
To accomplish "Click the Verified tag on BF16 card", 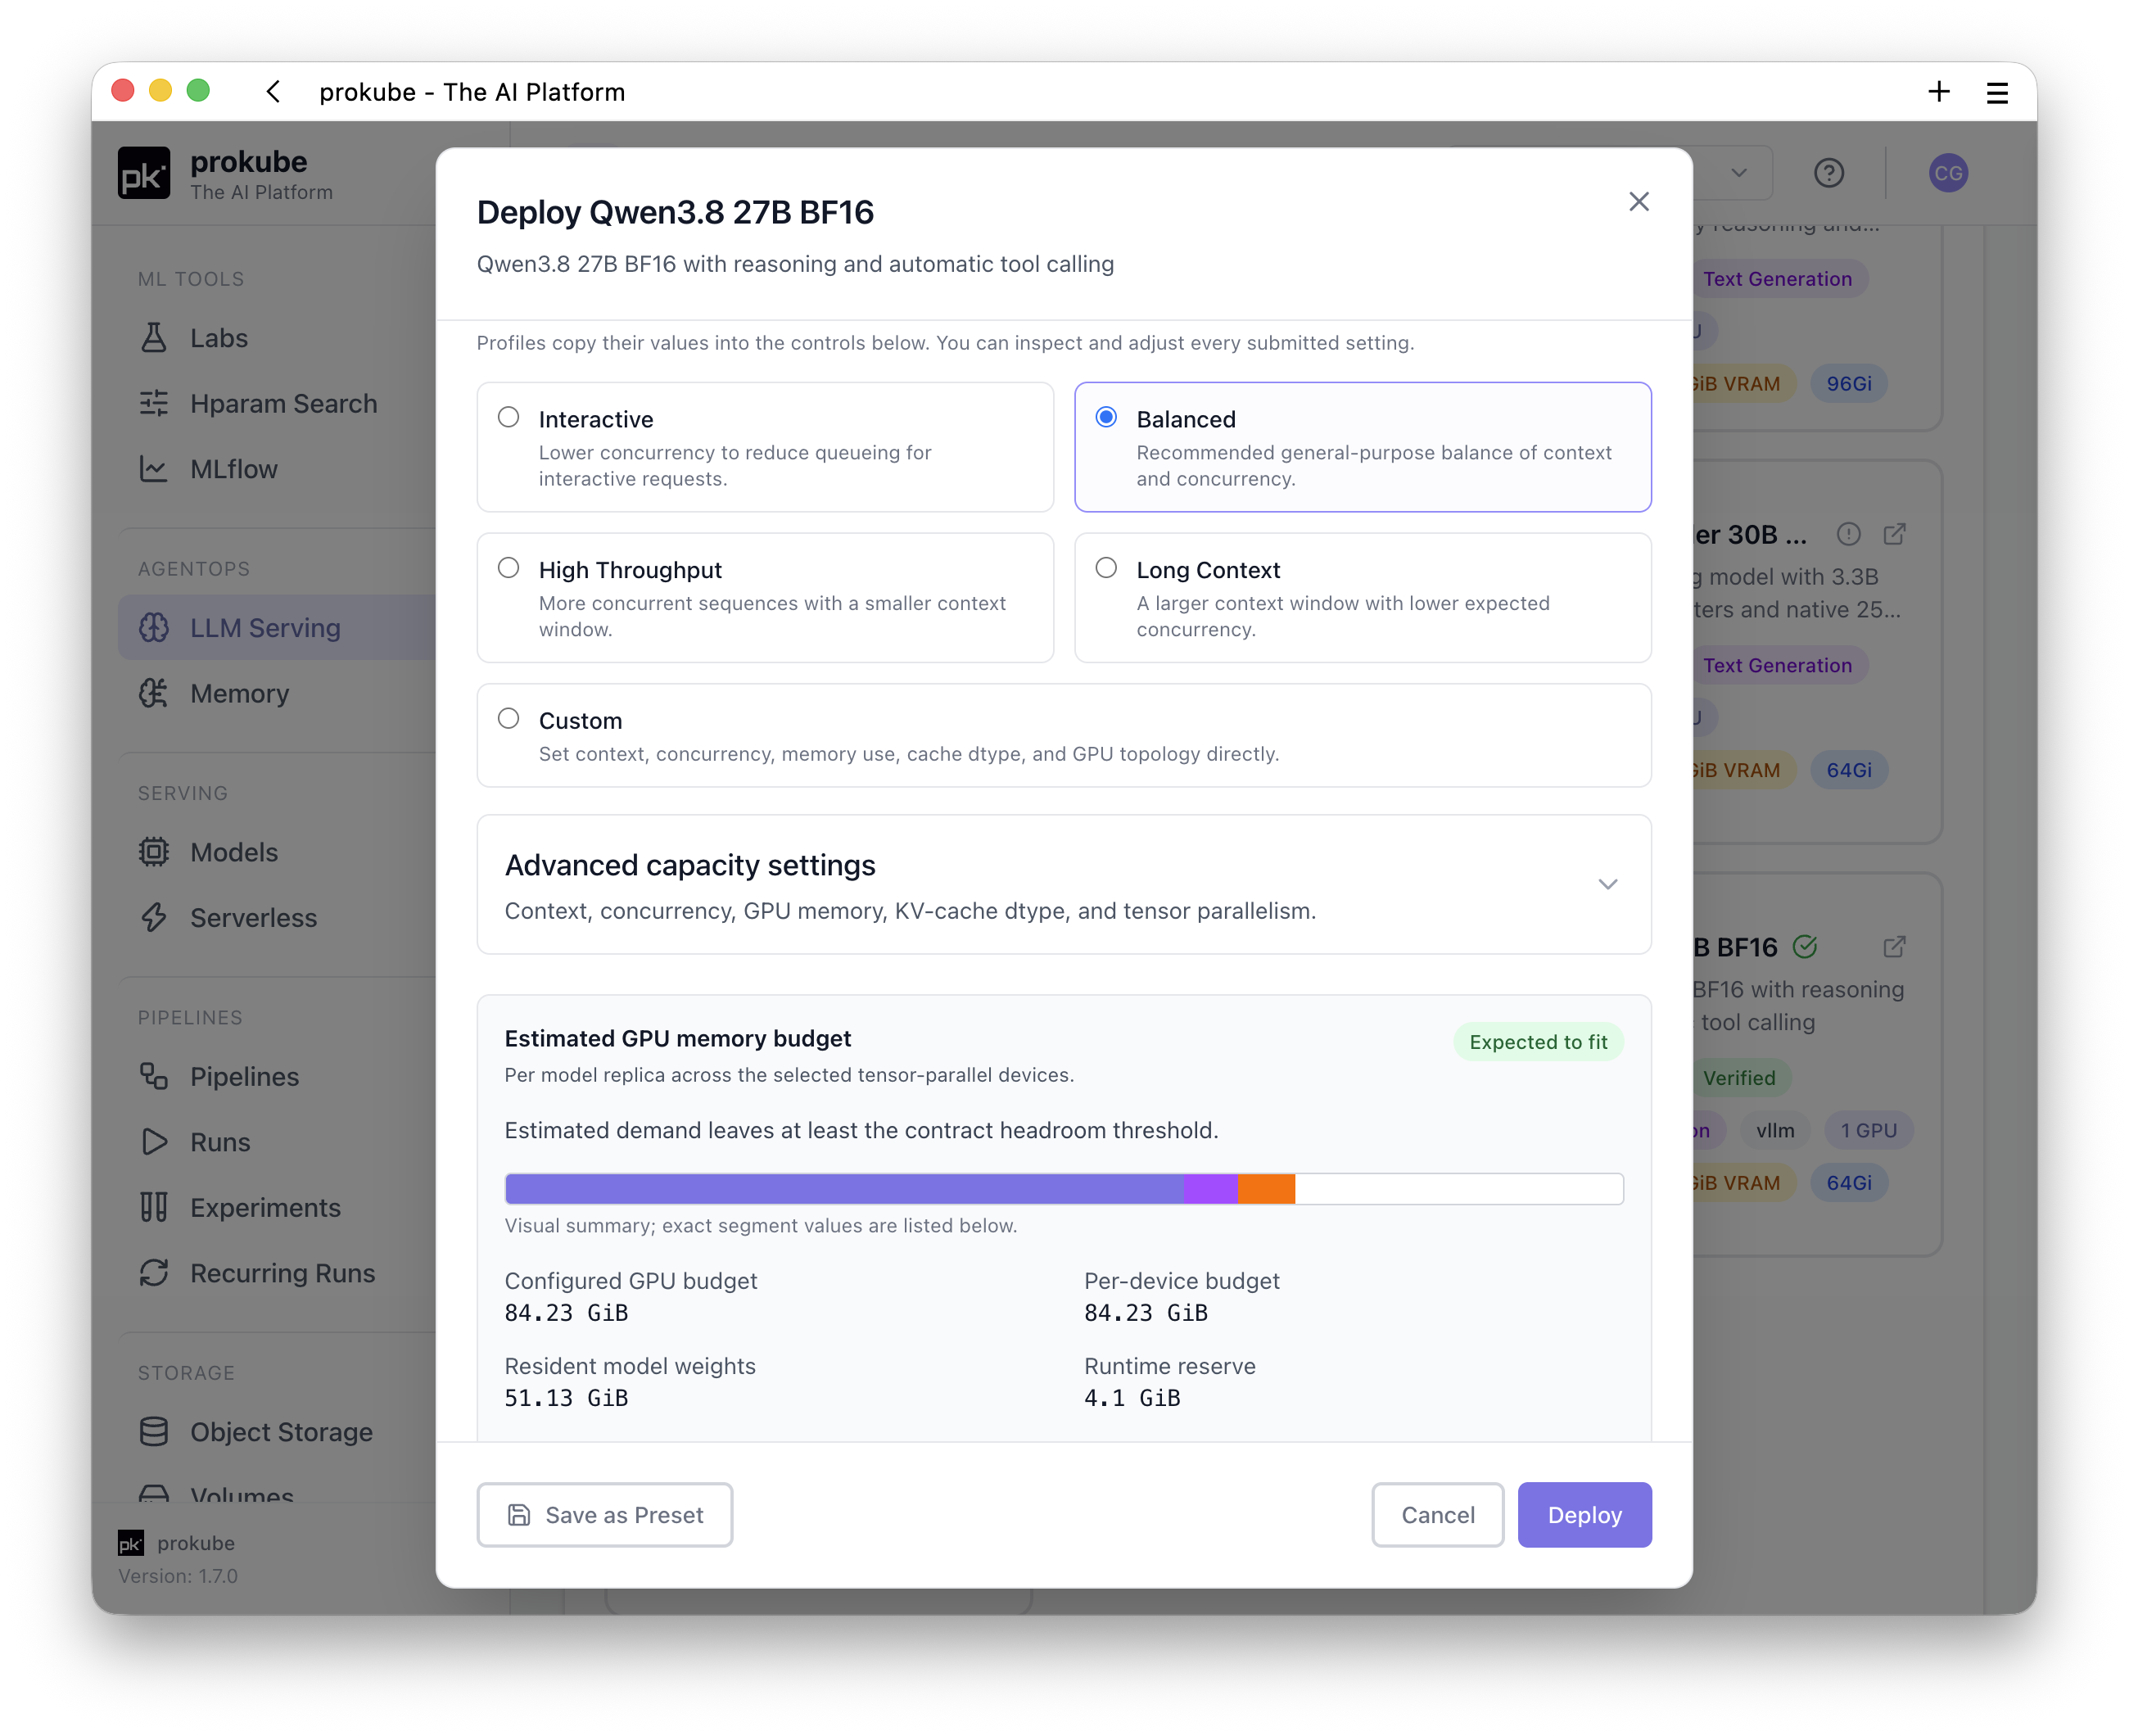I will [1739, 1078].
